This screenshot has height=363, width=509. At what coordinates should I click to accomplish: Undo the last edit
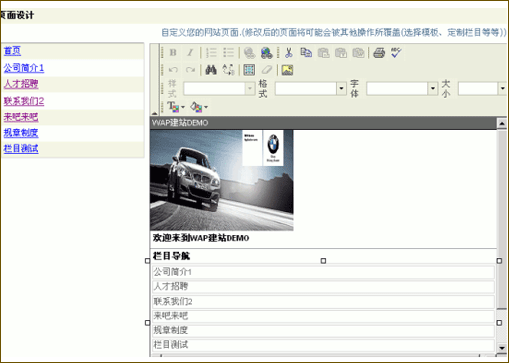click(x=173, y=70)
